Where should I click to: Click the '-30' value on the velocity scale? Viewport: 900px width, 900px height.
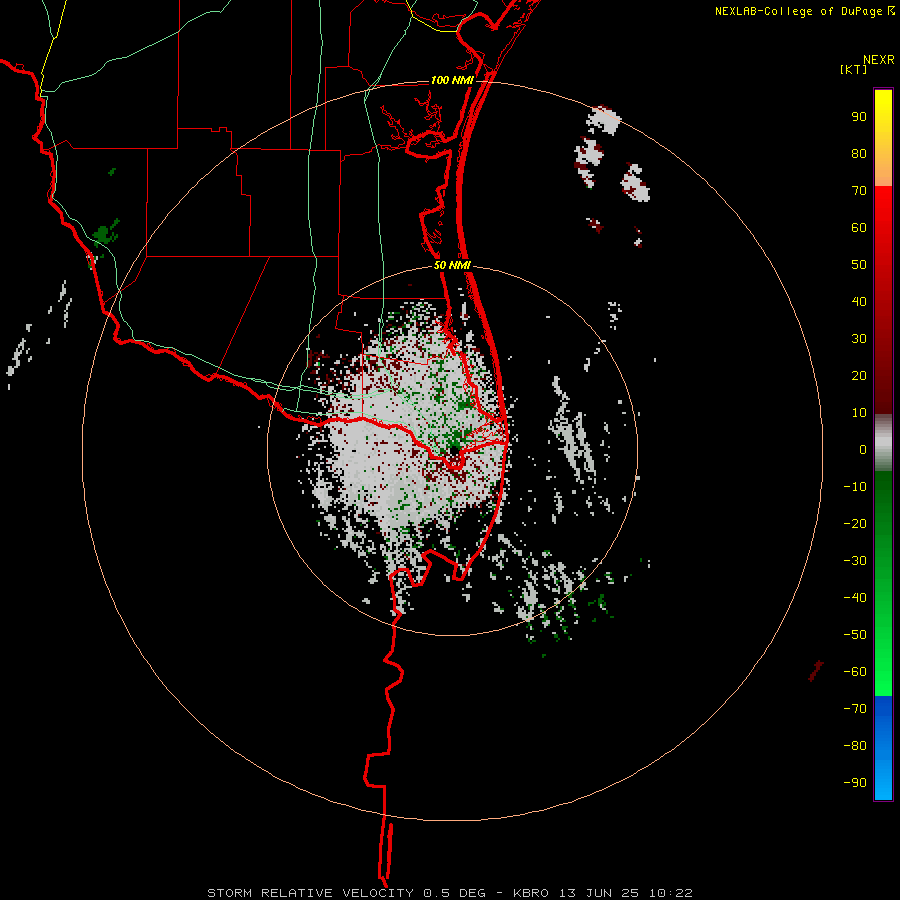pos(855,561)
